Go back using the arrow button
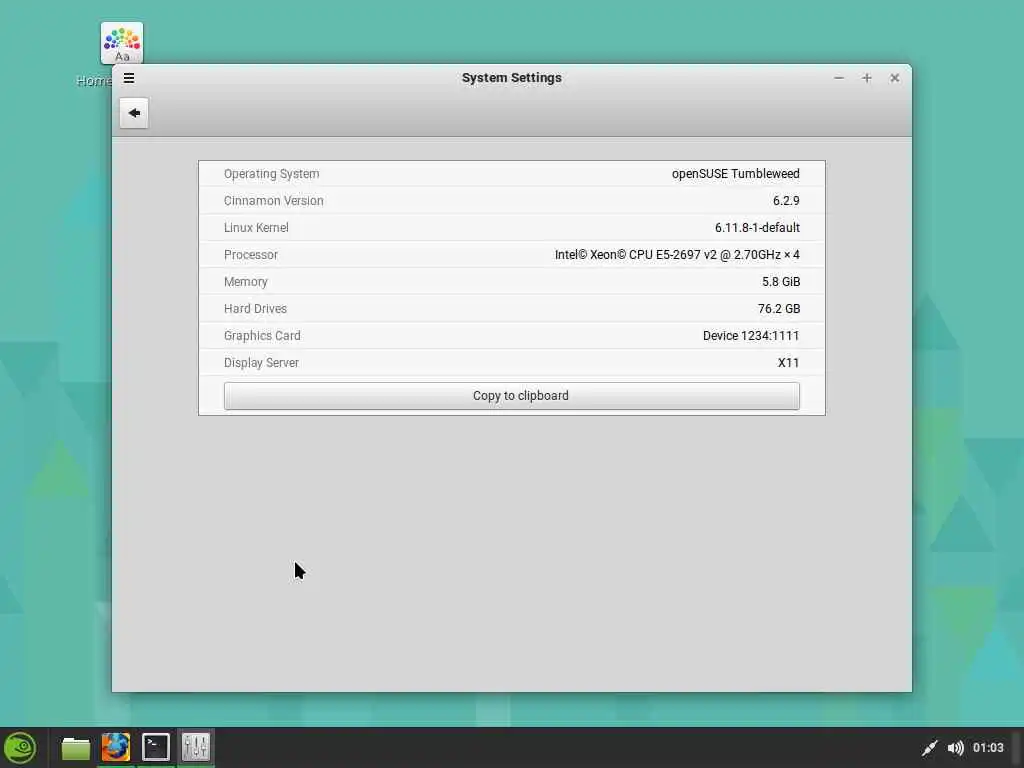Screen dimensions: 1024x768 tap(134, 113)
